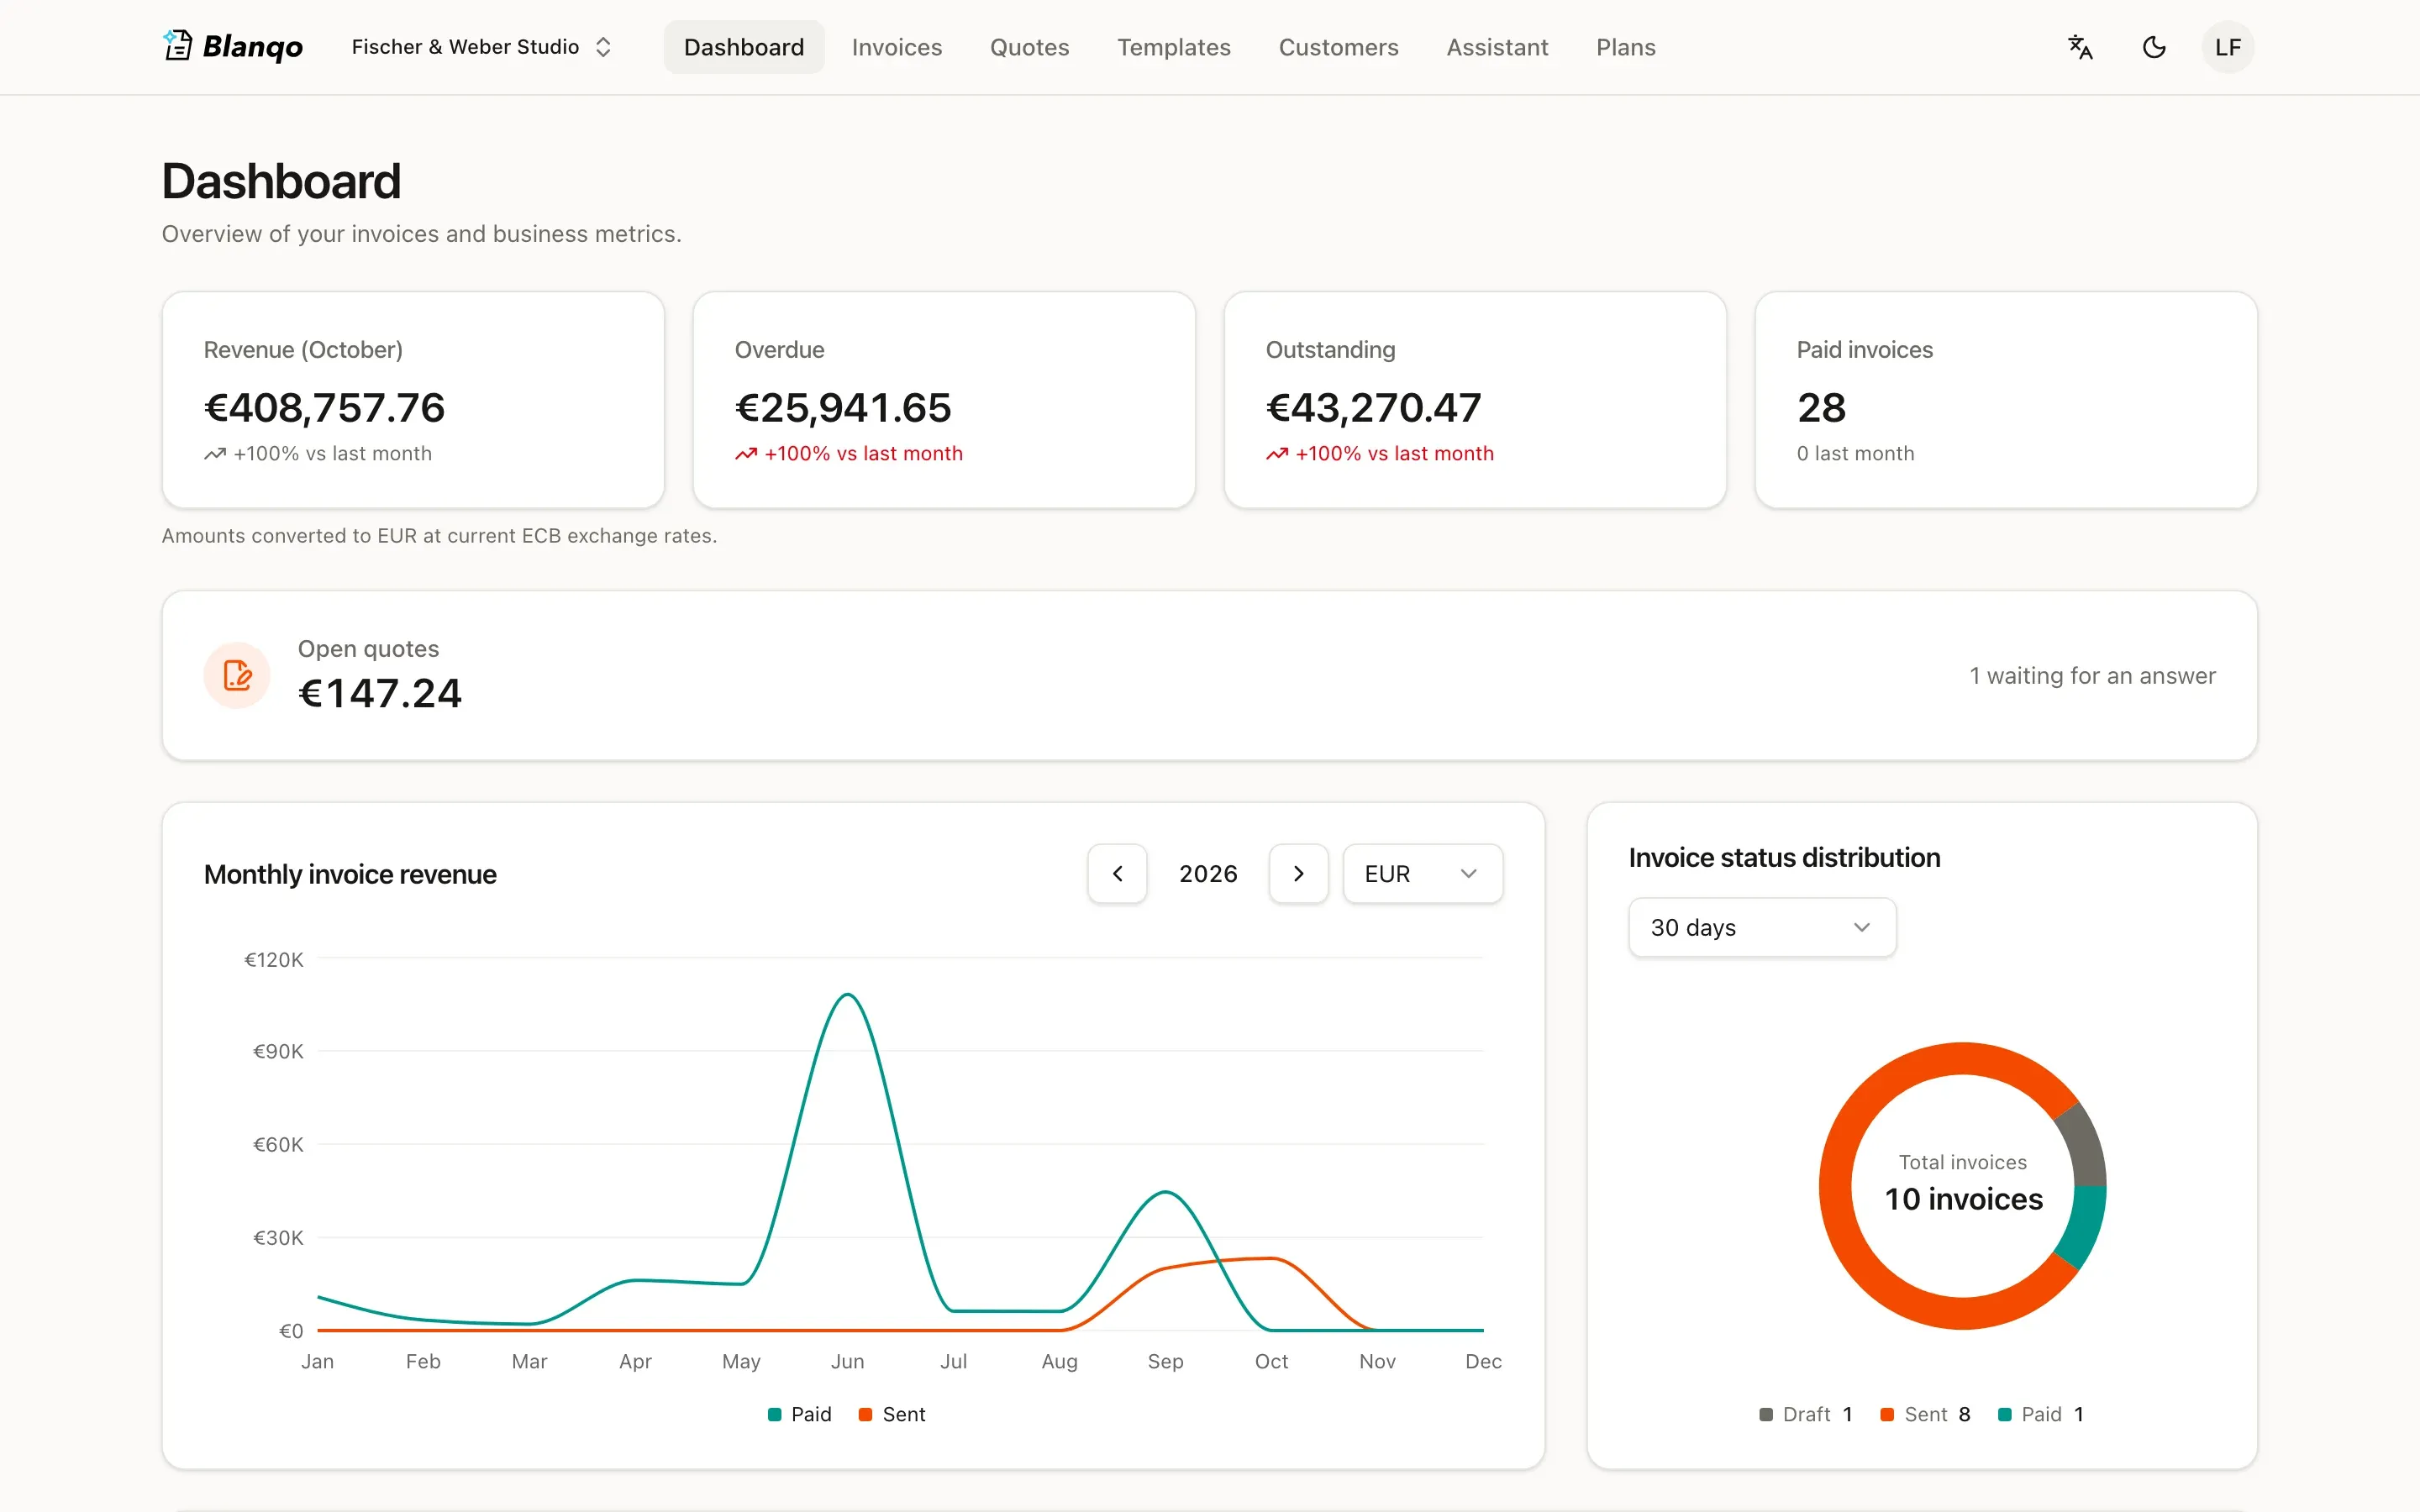Open the Assistant tab
This screenshot has width=2420, height=1512.
[x=1497, y=47]
